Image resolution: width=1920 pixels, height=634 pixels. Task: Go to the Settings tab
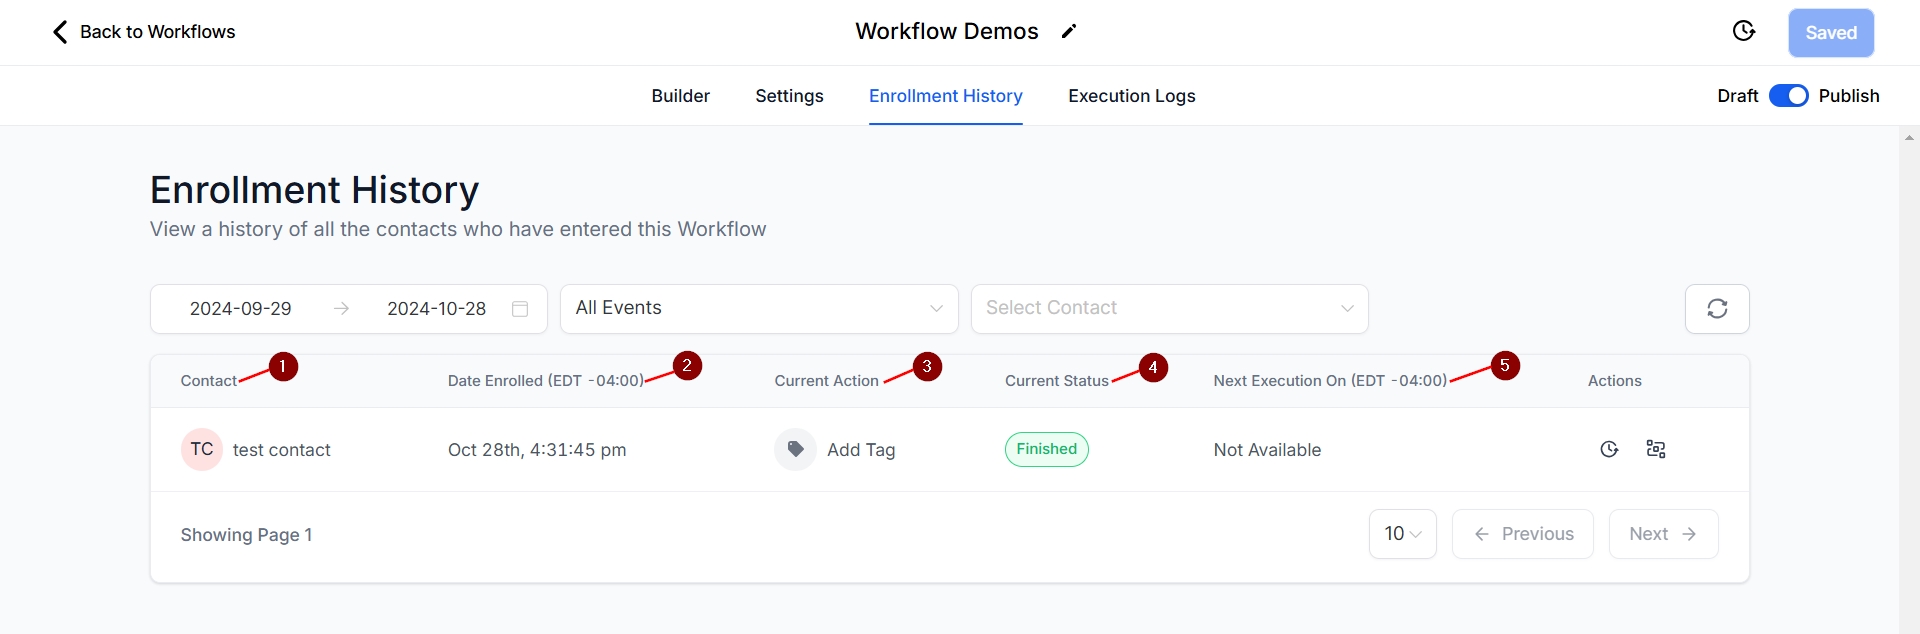789,96
